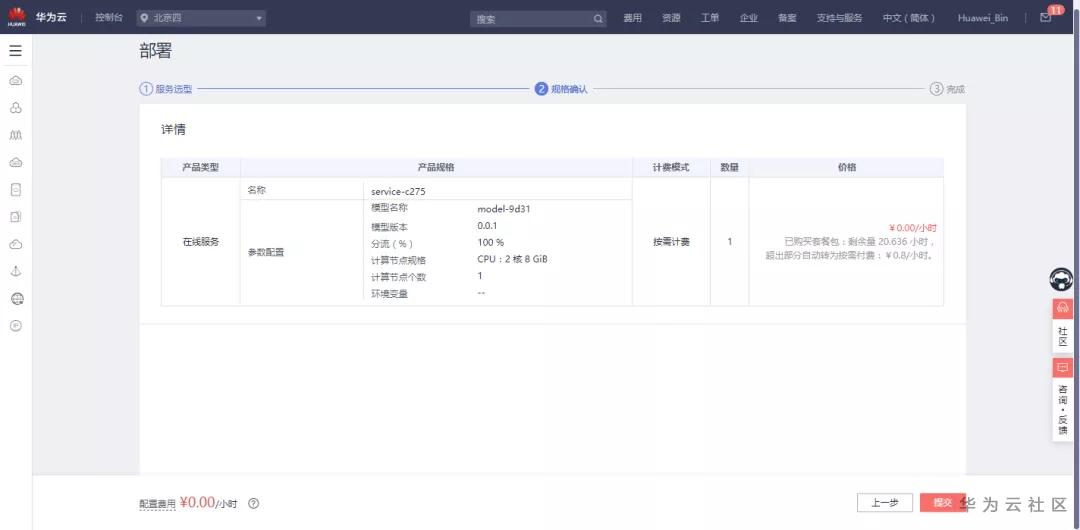Click the 已购买套餐包 remaining hours text
This screenshot has width=1080, height=530.
[860, 242]
